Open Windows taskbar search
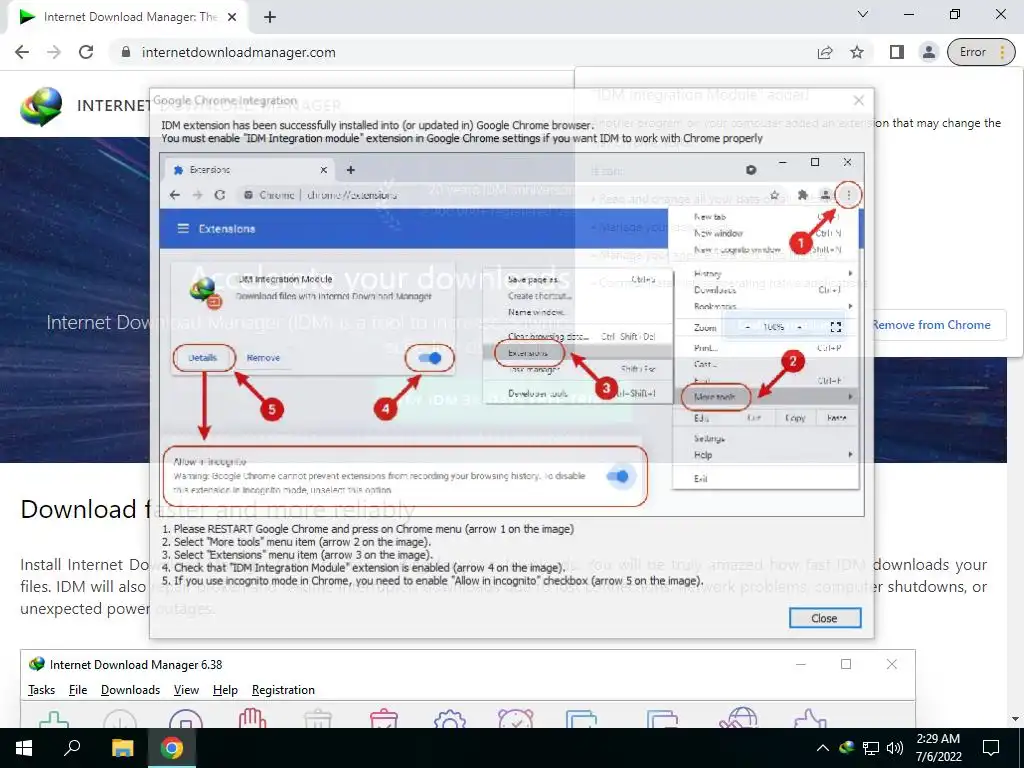This screenshot has width=1024, height=768. coord(72,748)
